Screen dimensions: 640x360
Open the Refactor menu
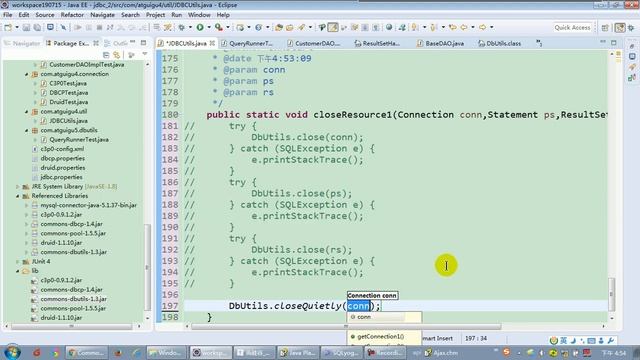[x=72, y=15]
